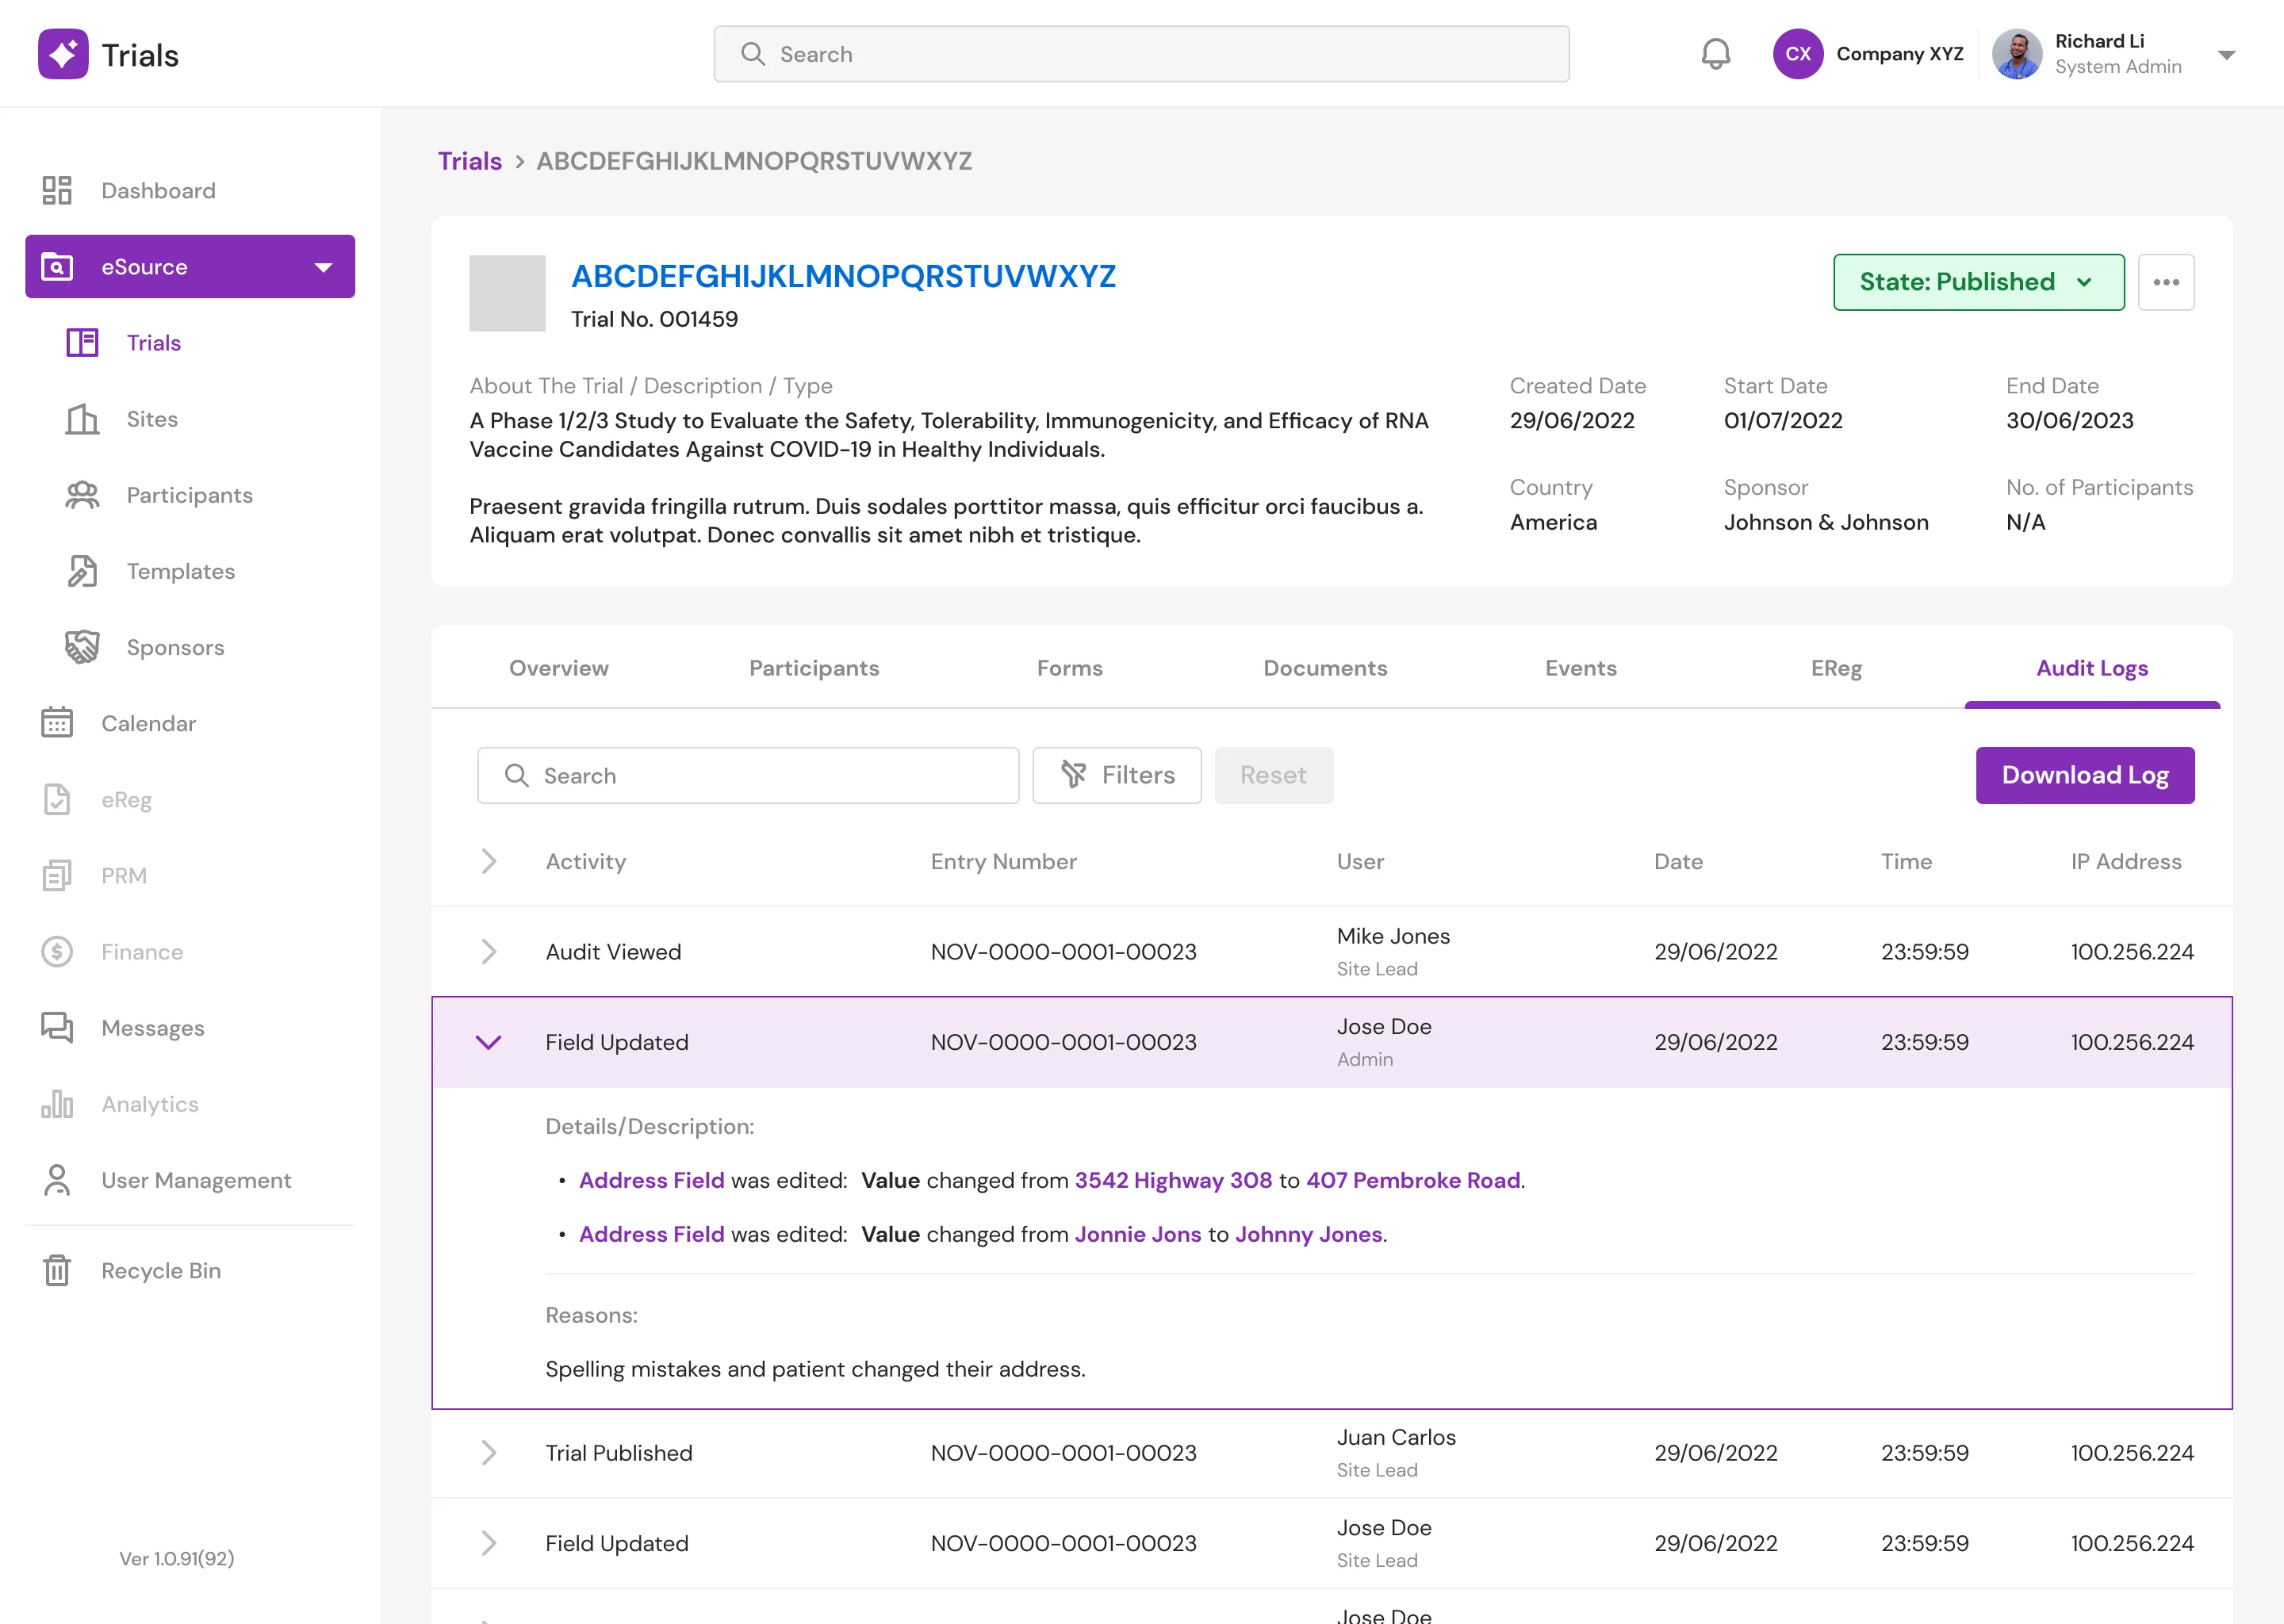Click the global Search field
Image resolution: width=2284 pixels, height=1624 pixels.
coord(1141,54)
